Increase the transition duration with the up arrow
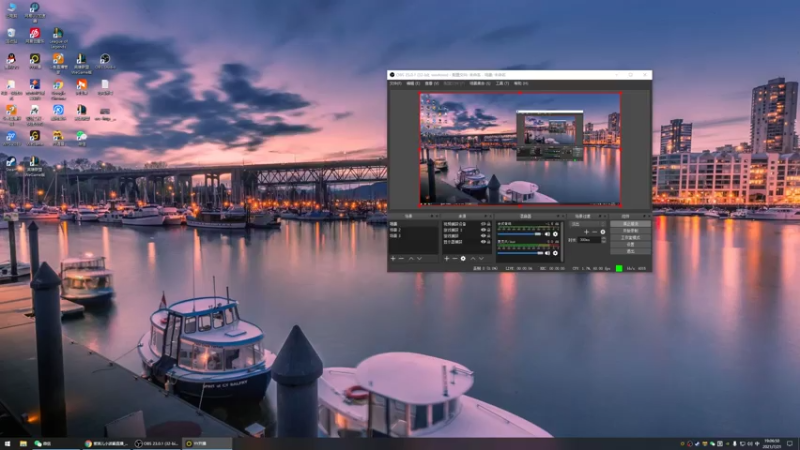The width and height of the screenshot is (800, 450). click(604, 238)
